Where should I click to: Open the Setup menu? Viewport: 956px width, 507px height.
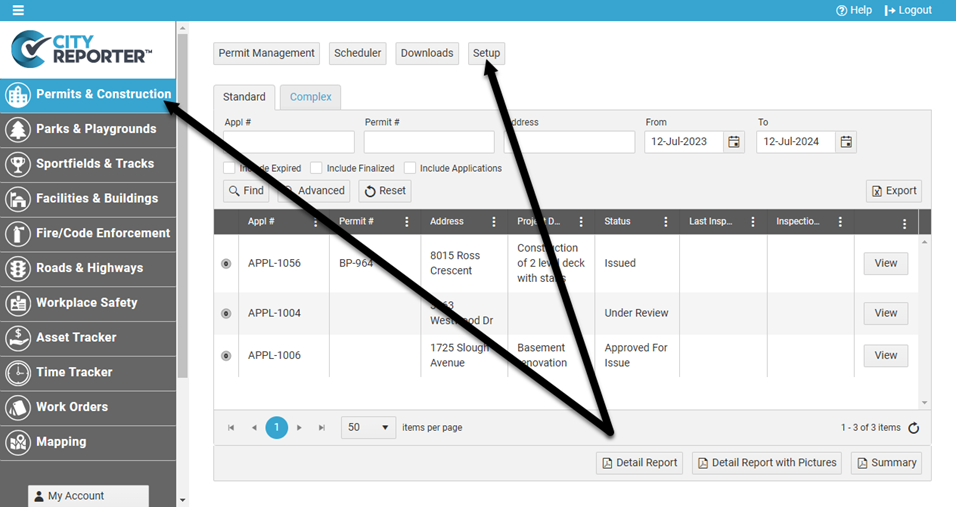pyautogui.click(x=486, y=53)
